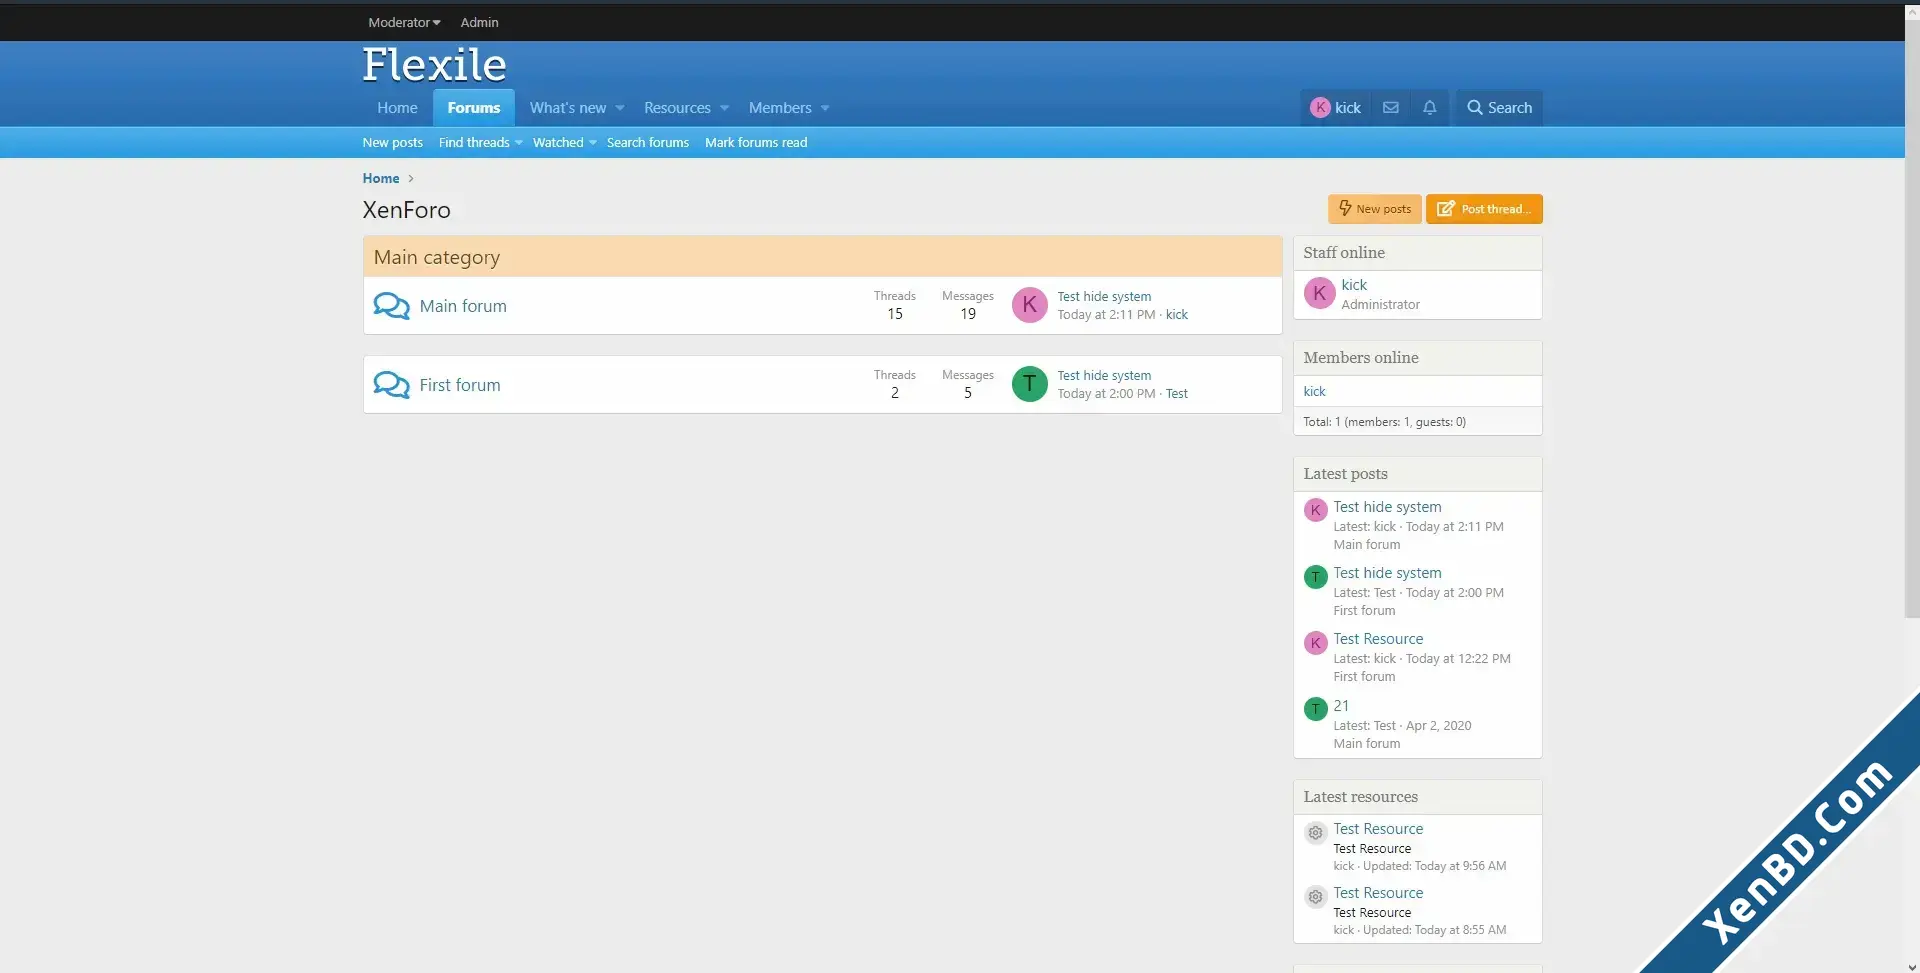Click the icon of the resource updated 8:55 AM
The width and height of the screenshot is (1920, 973).
[x=1315, y=896]
